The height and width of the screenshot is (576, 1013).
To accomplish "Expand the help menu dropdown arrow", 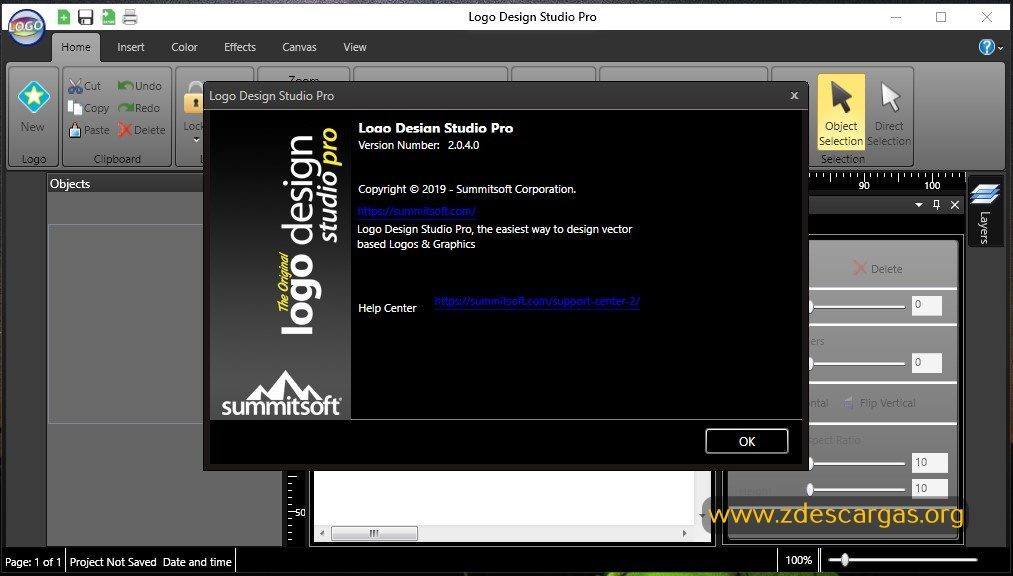I will click(1001, 48).
